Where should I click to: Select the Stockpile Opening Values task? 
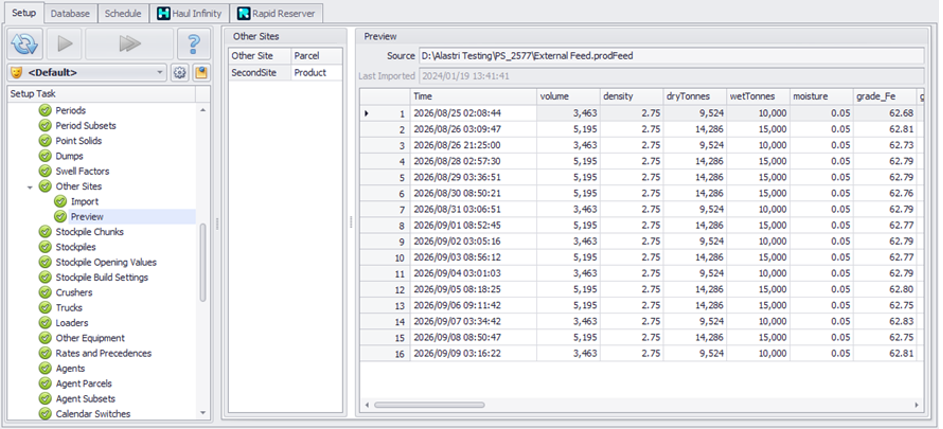click(x=106, y=262)
